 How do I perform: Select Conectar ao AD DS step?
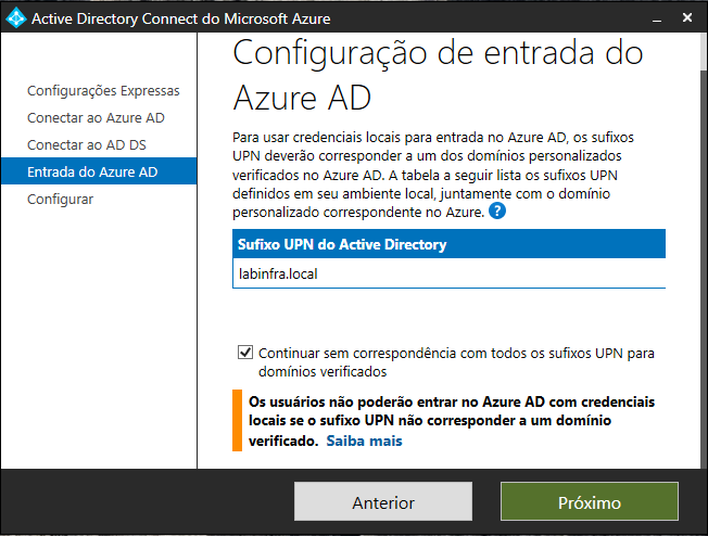pos(87,145)
